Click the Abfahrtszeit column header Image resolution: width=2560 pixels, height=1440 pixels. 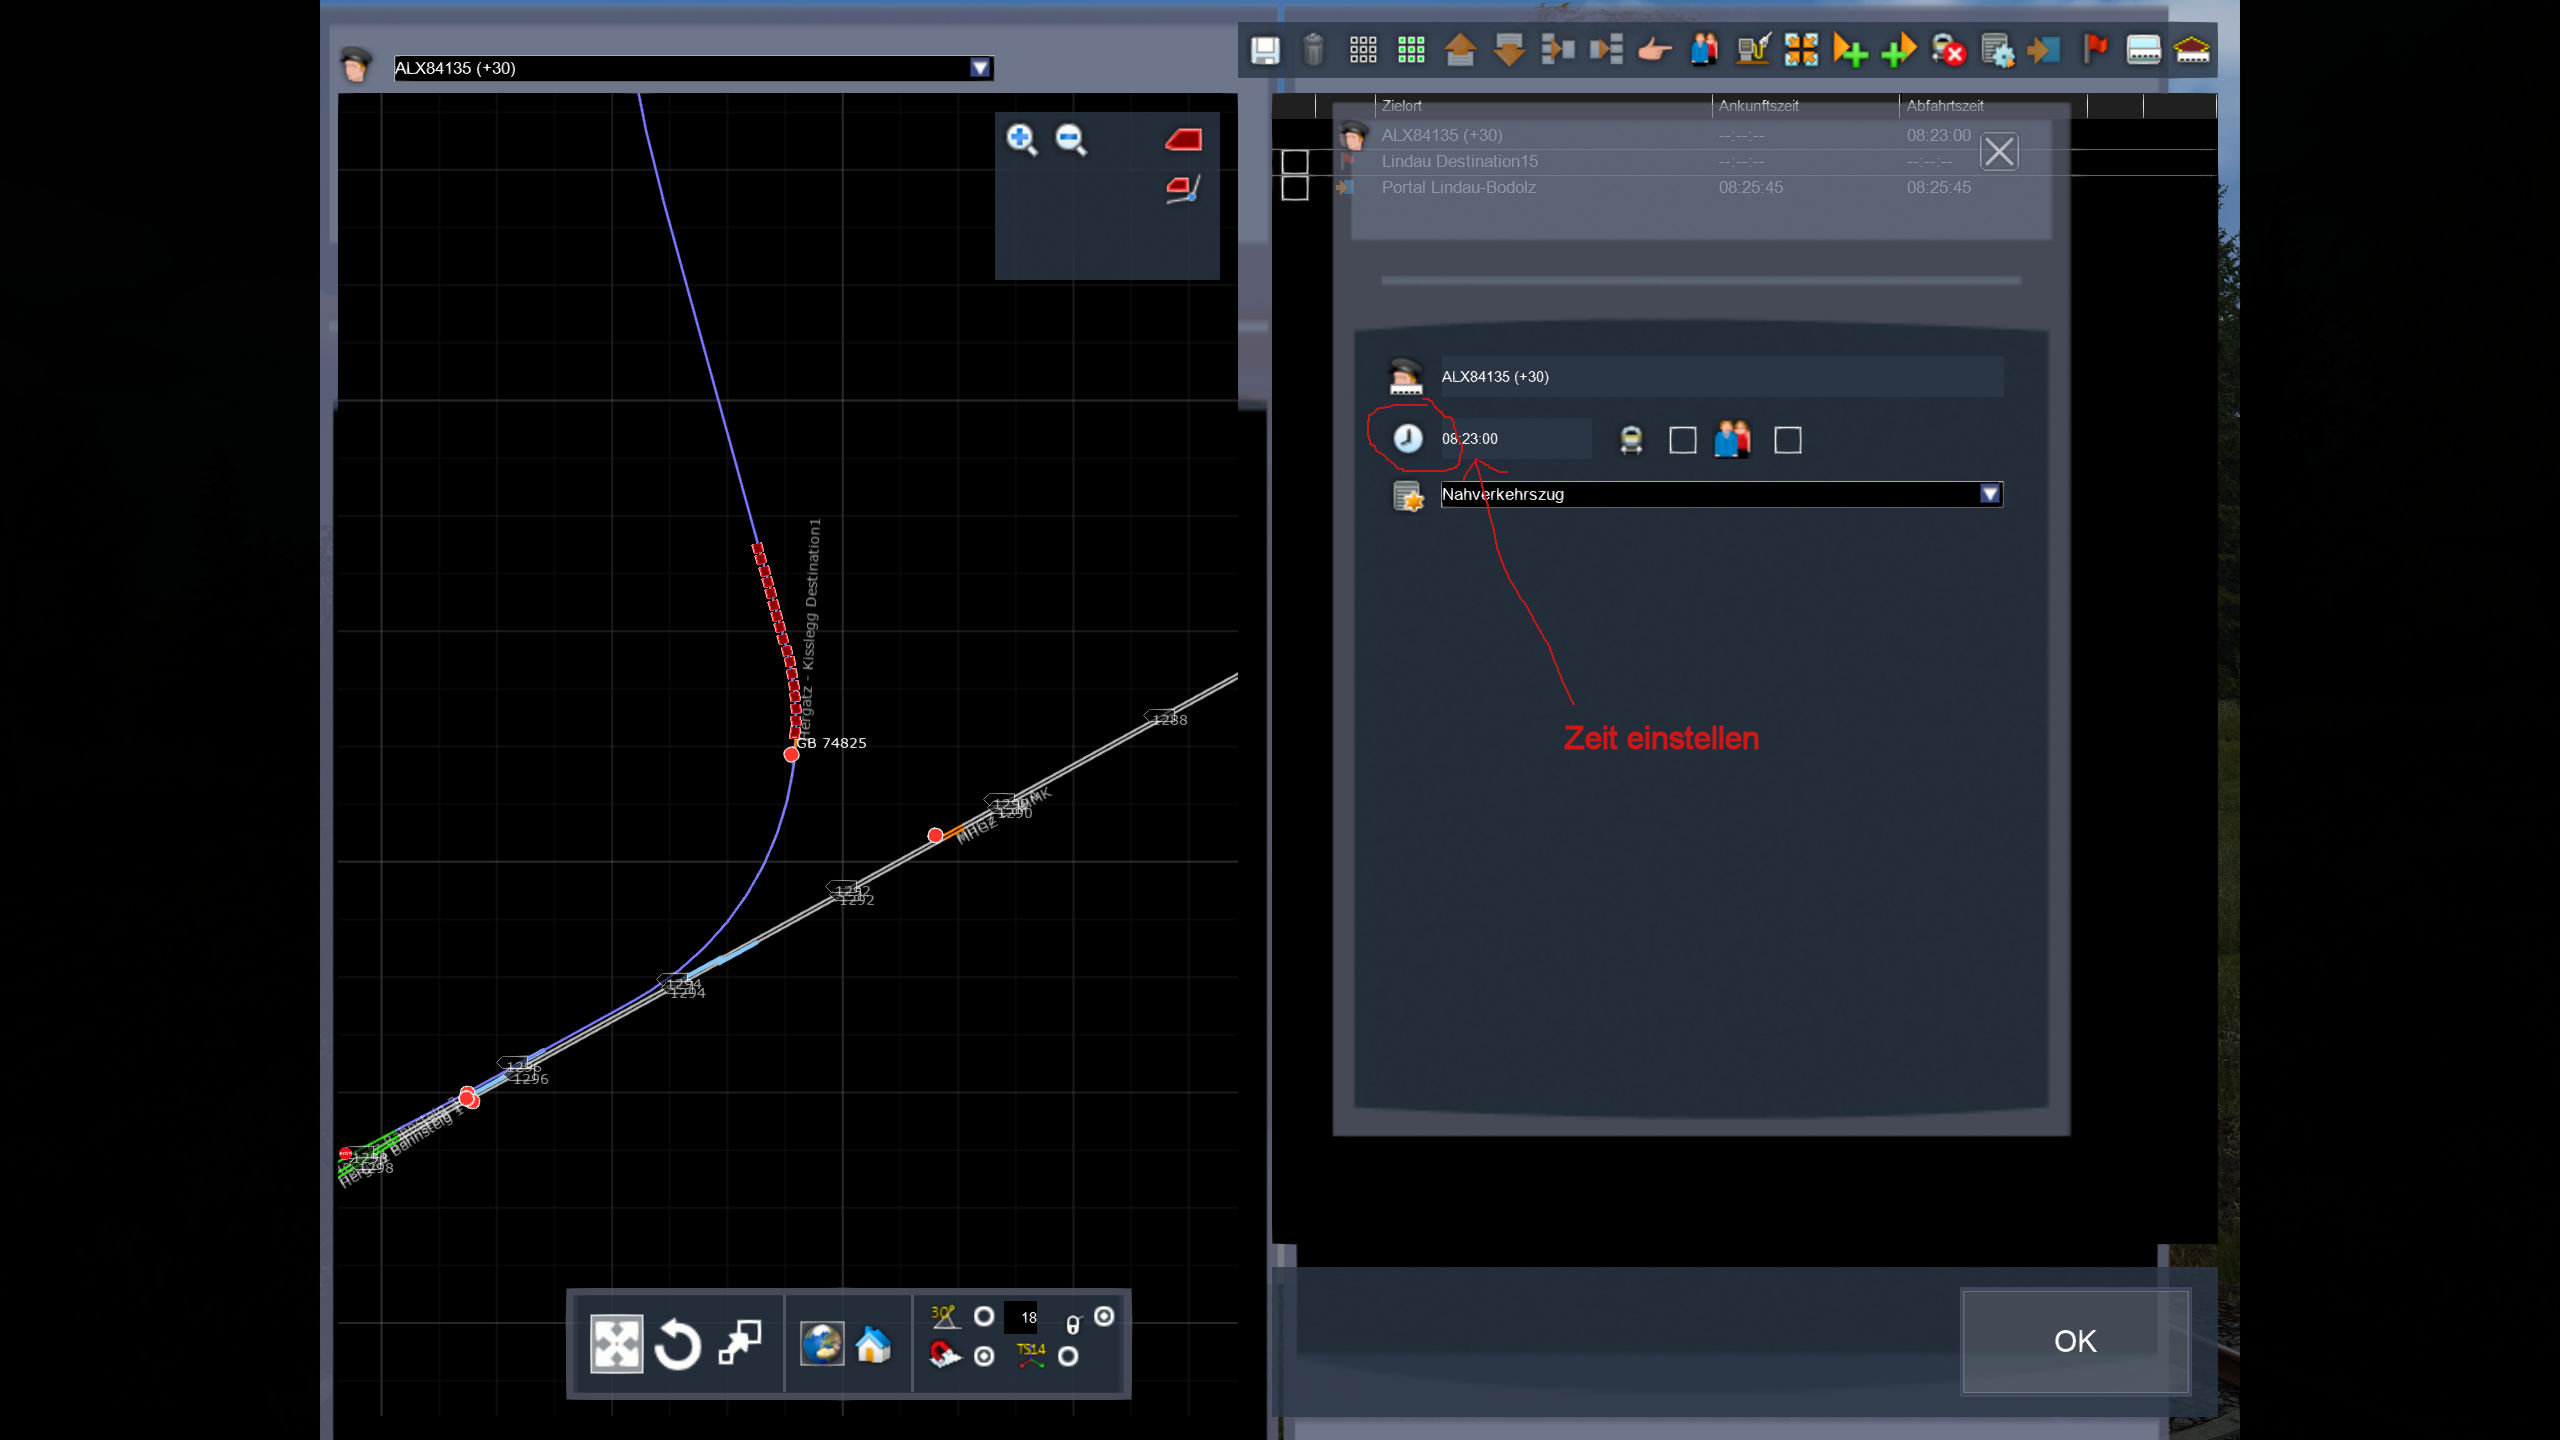1944,106
